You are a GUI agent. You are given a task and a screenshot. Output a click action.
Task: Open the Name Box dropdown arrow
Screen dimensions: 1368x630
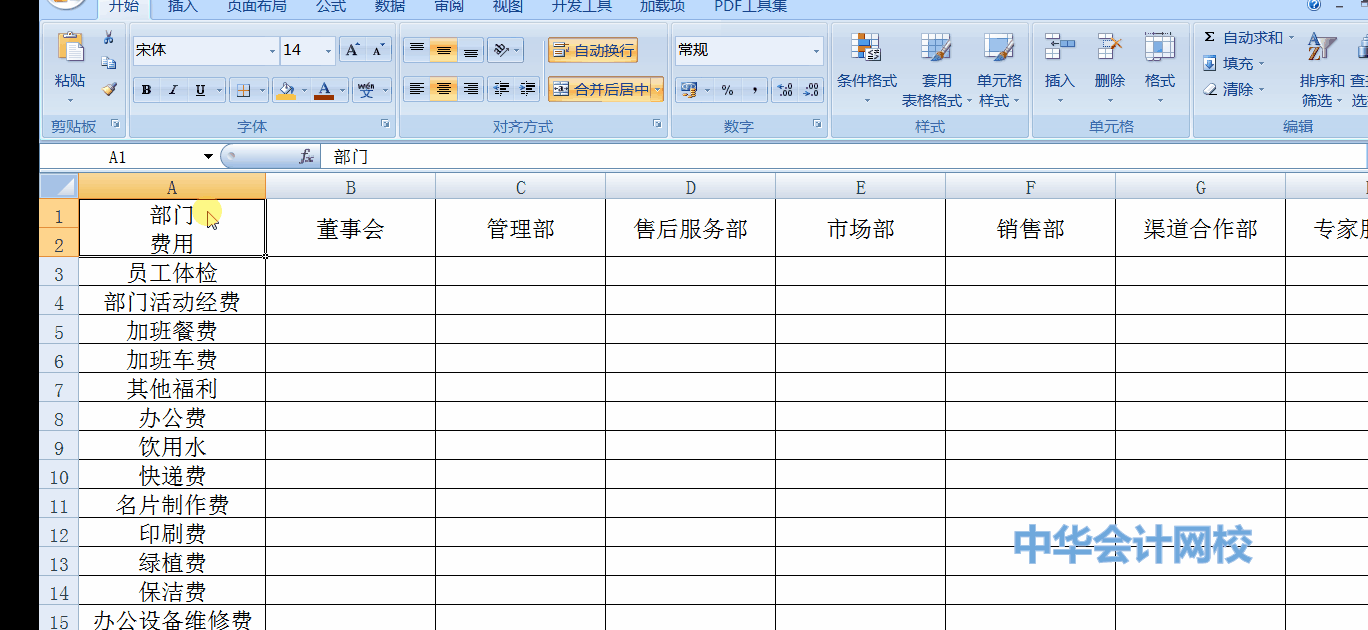coord(208,157)
